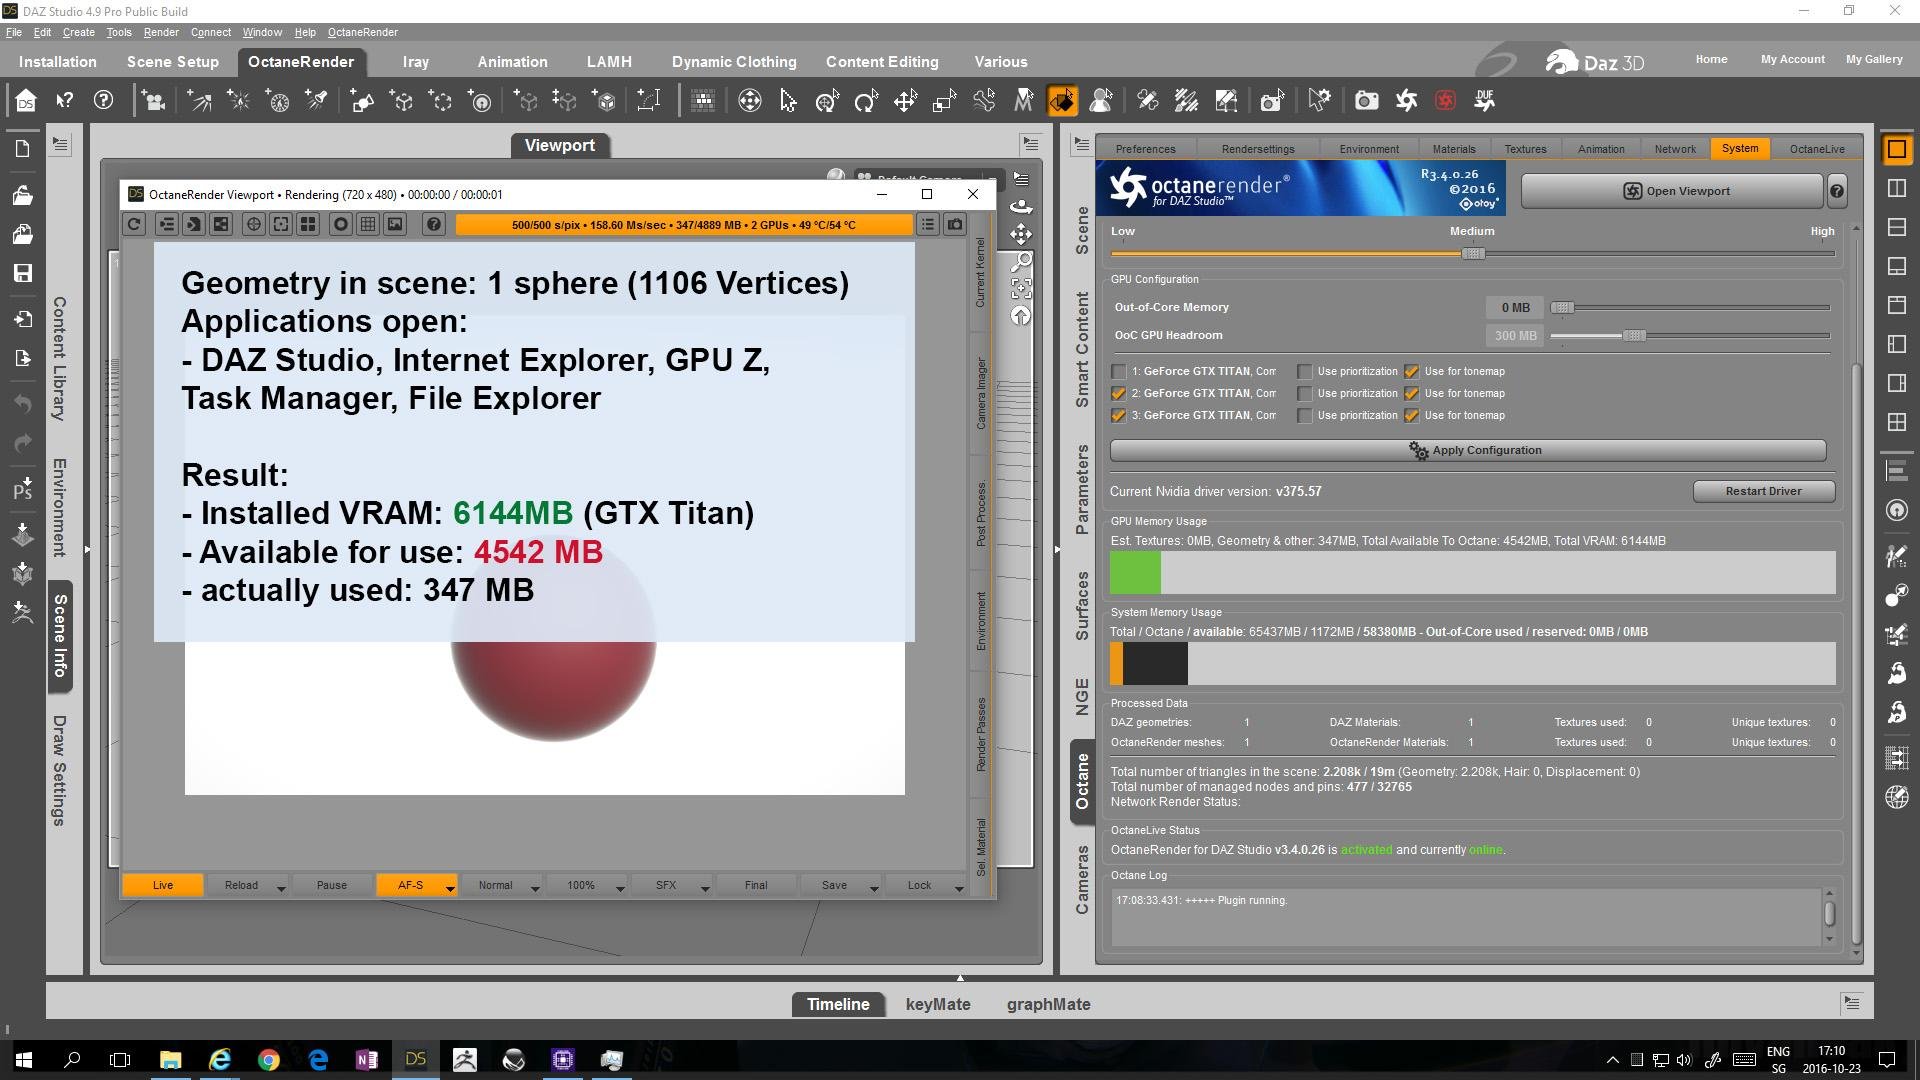Toggle Use prioritization for GPU 2
This screenshot has height=1080, width=1920.
(1305, 394)
